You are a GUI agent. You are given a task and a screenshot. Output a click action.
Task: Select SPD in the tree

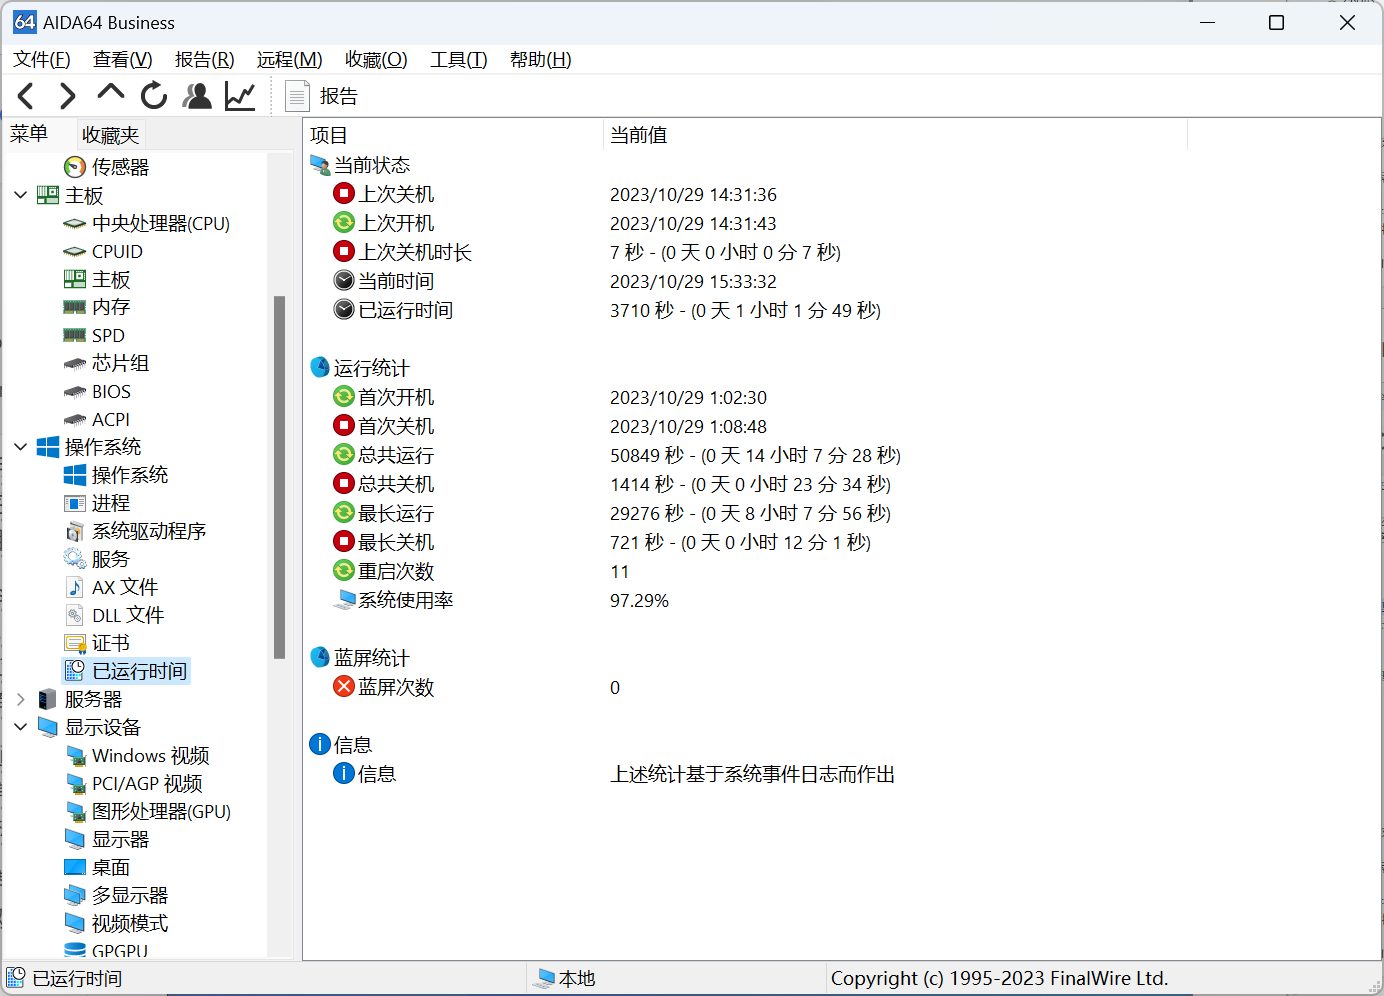(108, 336)
